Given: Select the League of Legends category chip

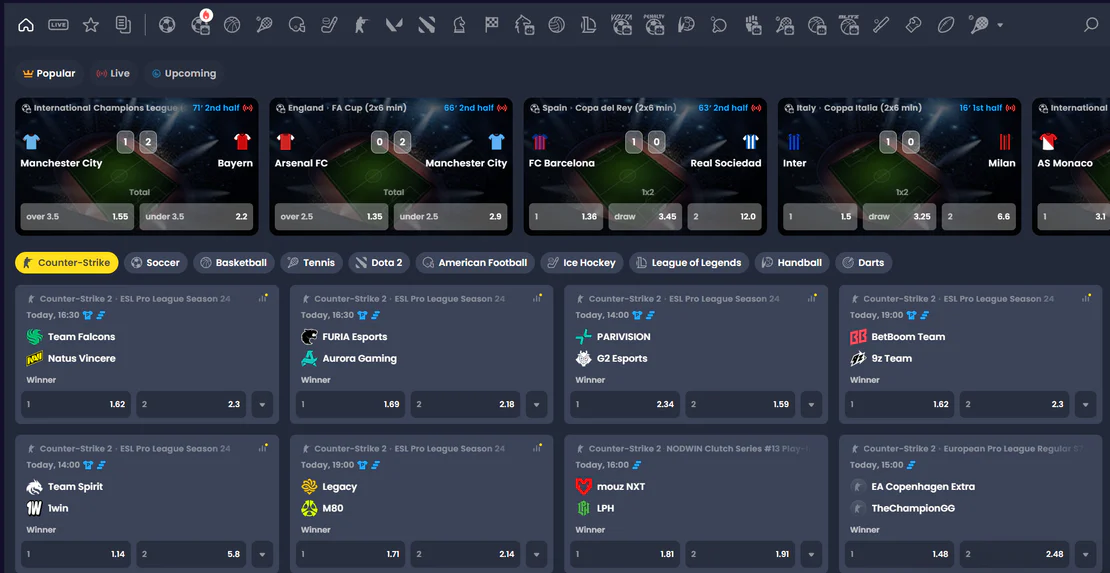Looking at the screenshot, I should pyautogui.click(x=689, y=263).
